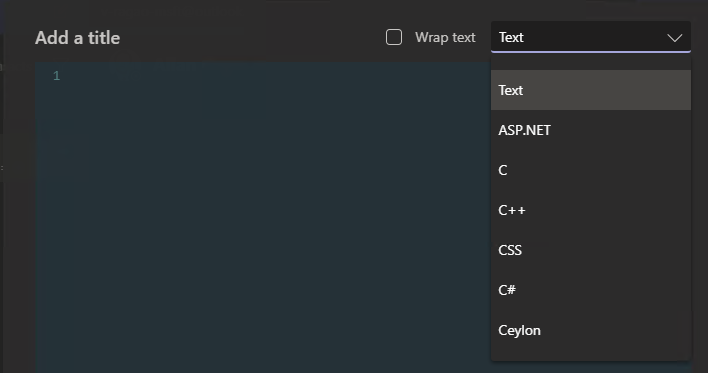The image size is (708, 373).
Task: Click line number 1 in the gutter
Action: (56, 76)
